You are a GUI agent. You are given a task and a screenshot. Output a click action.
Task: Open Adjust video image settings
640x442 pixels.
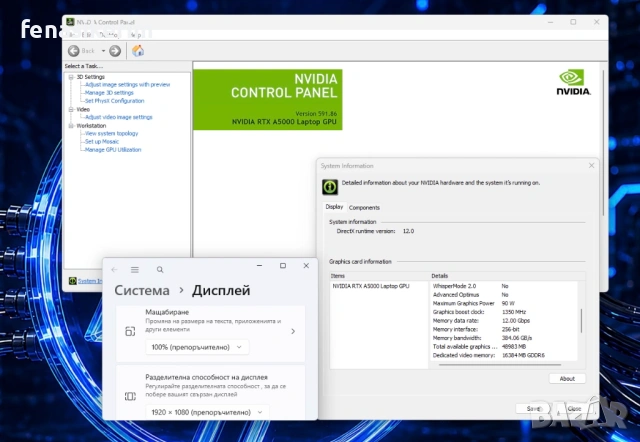(118, 117)
